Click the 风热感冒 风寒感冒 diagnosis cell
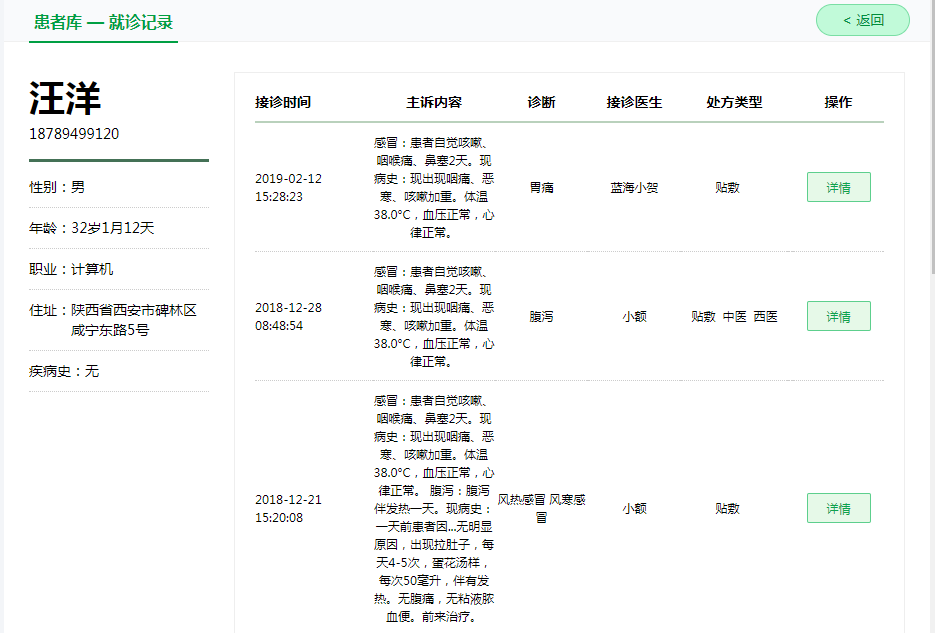 click(541, 508)
